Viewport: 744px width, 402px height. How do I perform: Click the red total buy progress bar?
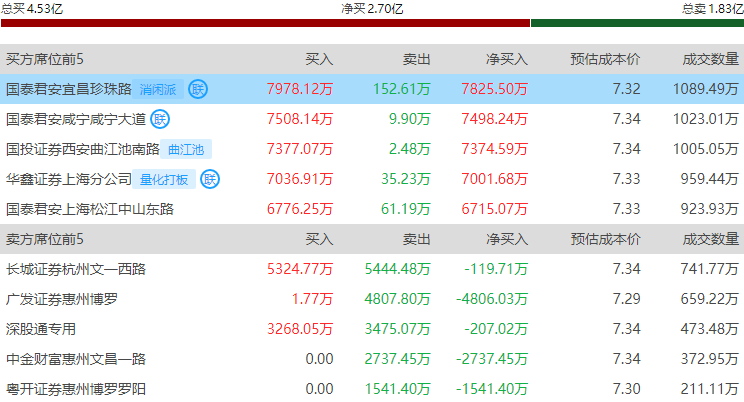[x=265, y=23]
